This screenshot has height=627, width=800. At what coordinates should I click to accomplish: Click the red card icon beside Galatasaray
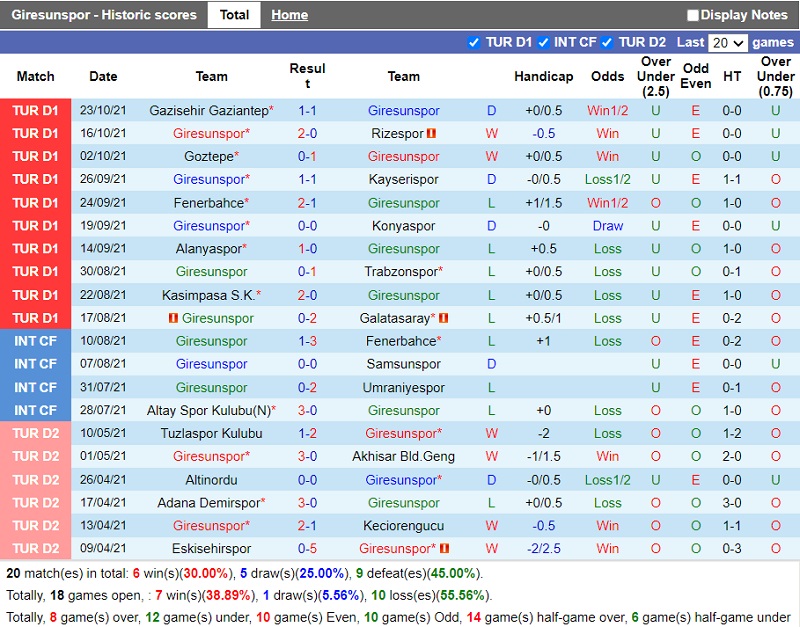443,318
